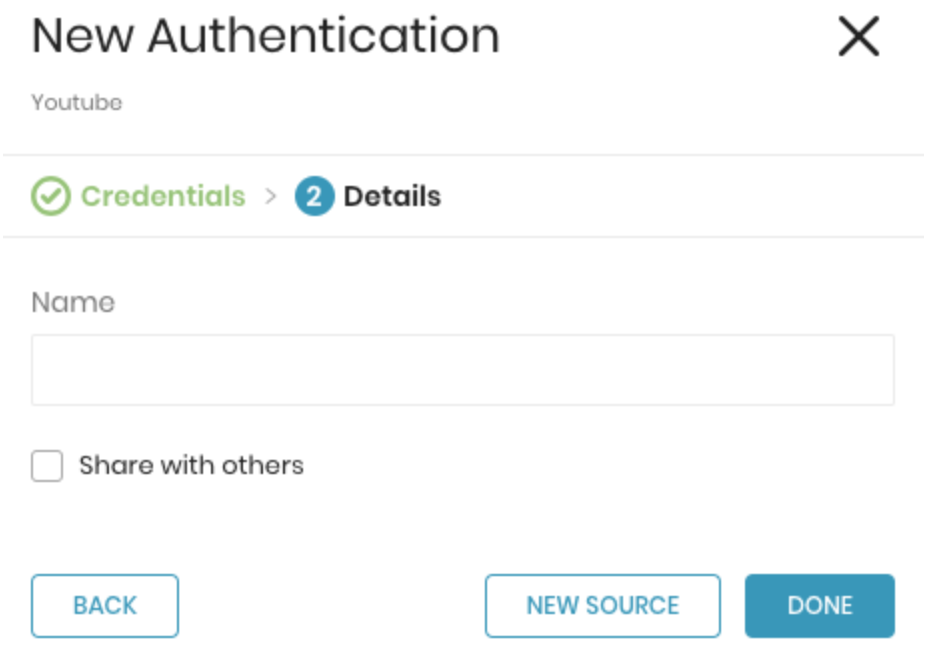Click the word "New" in the title
The height and width of the screenshot is (670, 938).
click(83, 37)
